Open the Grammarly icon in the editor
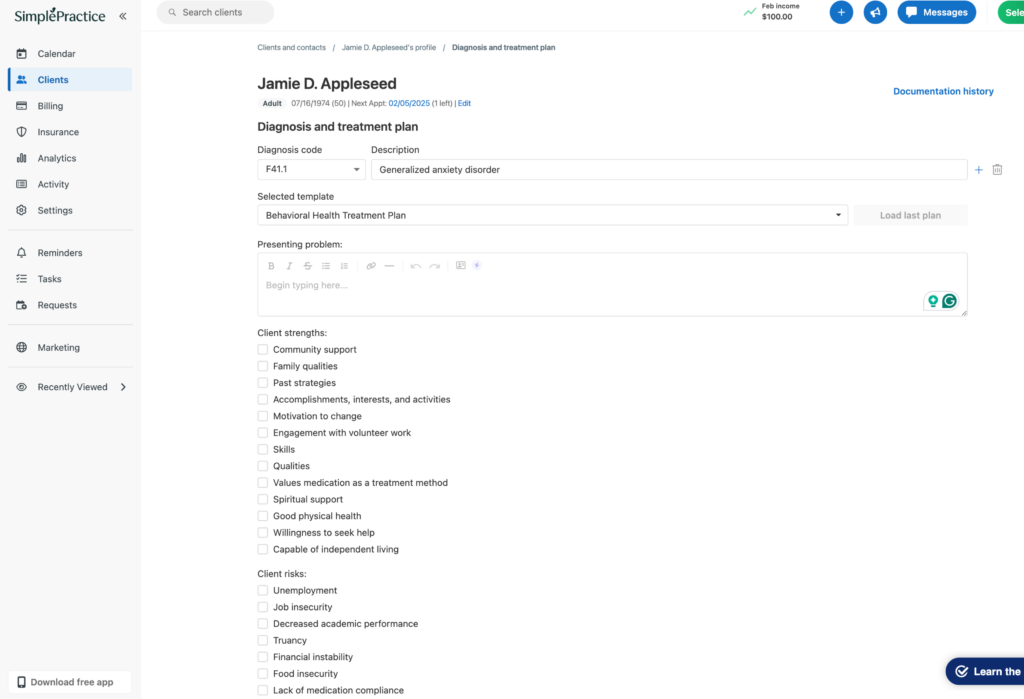Screen dimensions: 1024x699 click(x=948, y=300)
